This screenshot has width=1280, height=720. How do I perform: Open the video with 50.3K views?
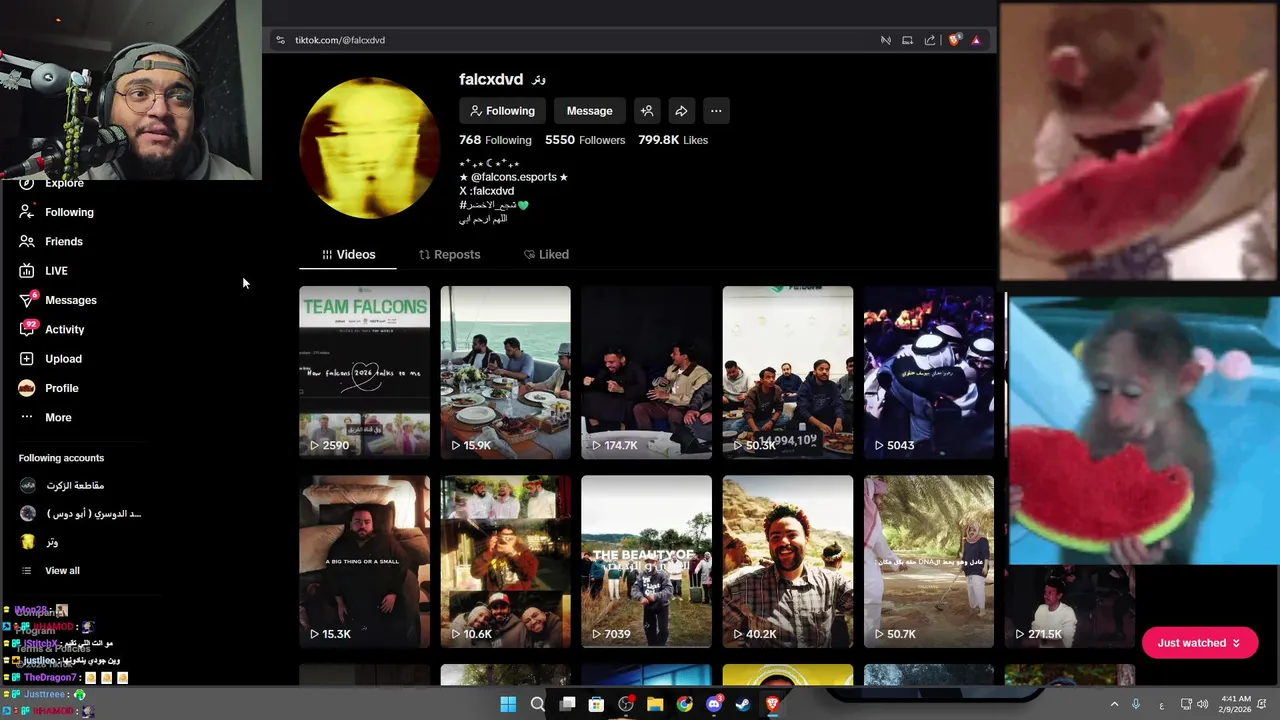pyautogui.click(x=788, y=372)
